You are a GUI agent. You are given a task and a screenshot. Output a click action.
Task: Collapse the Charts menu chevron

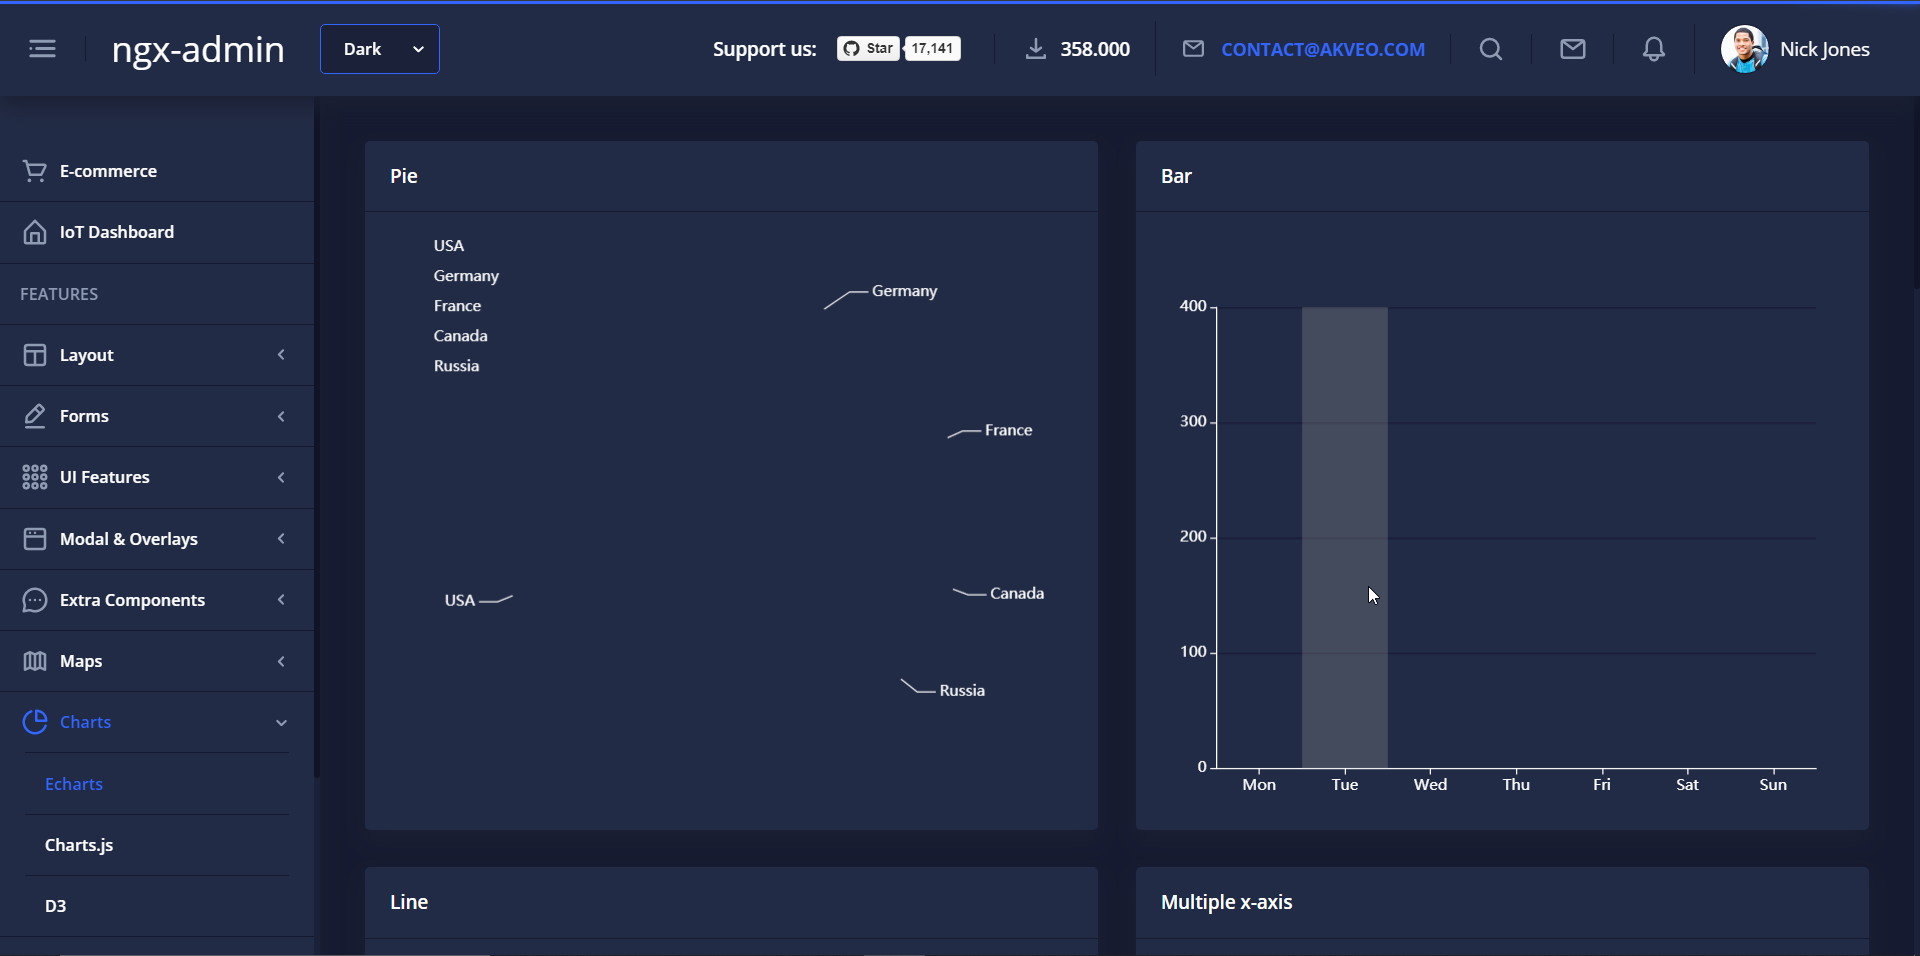click(281, 722)
